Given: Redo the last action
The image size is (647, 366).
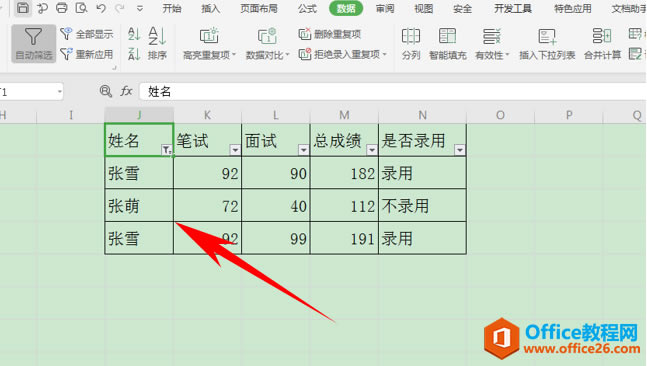Looking at the screenshot, I should click(120, 8).
